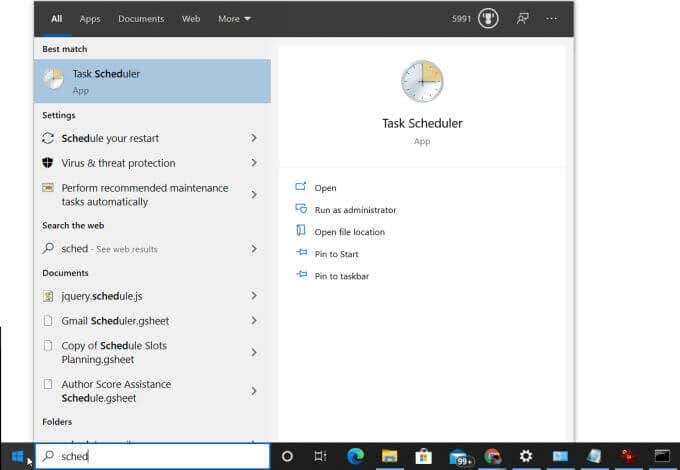Open Microsoft Edge from the taskbar
Viewport: 680px width, 470px height.
(x=356, y=456)
